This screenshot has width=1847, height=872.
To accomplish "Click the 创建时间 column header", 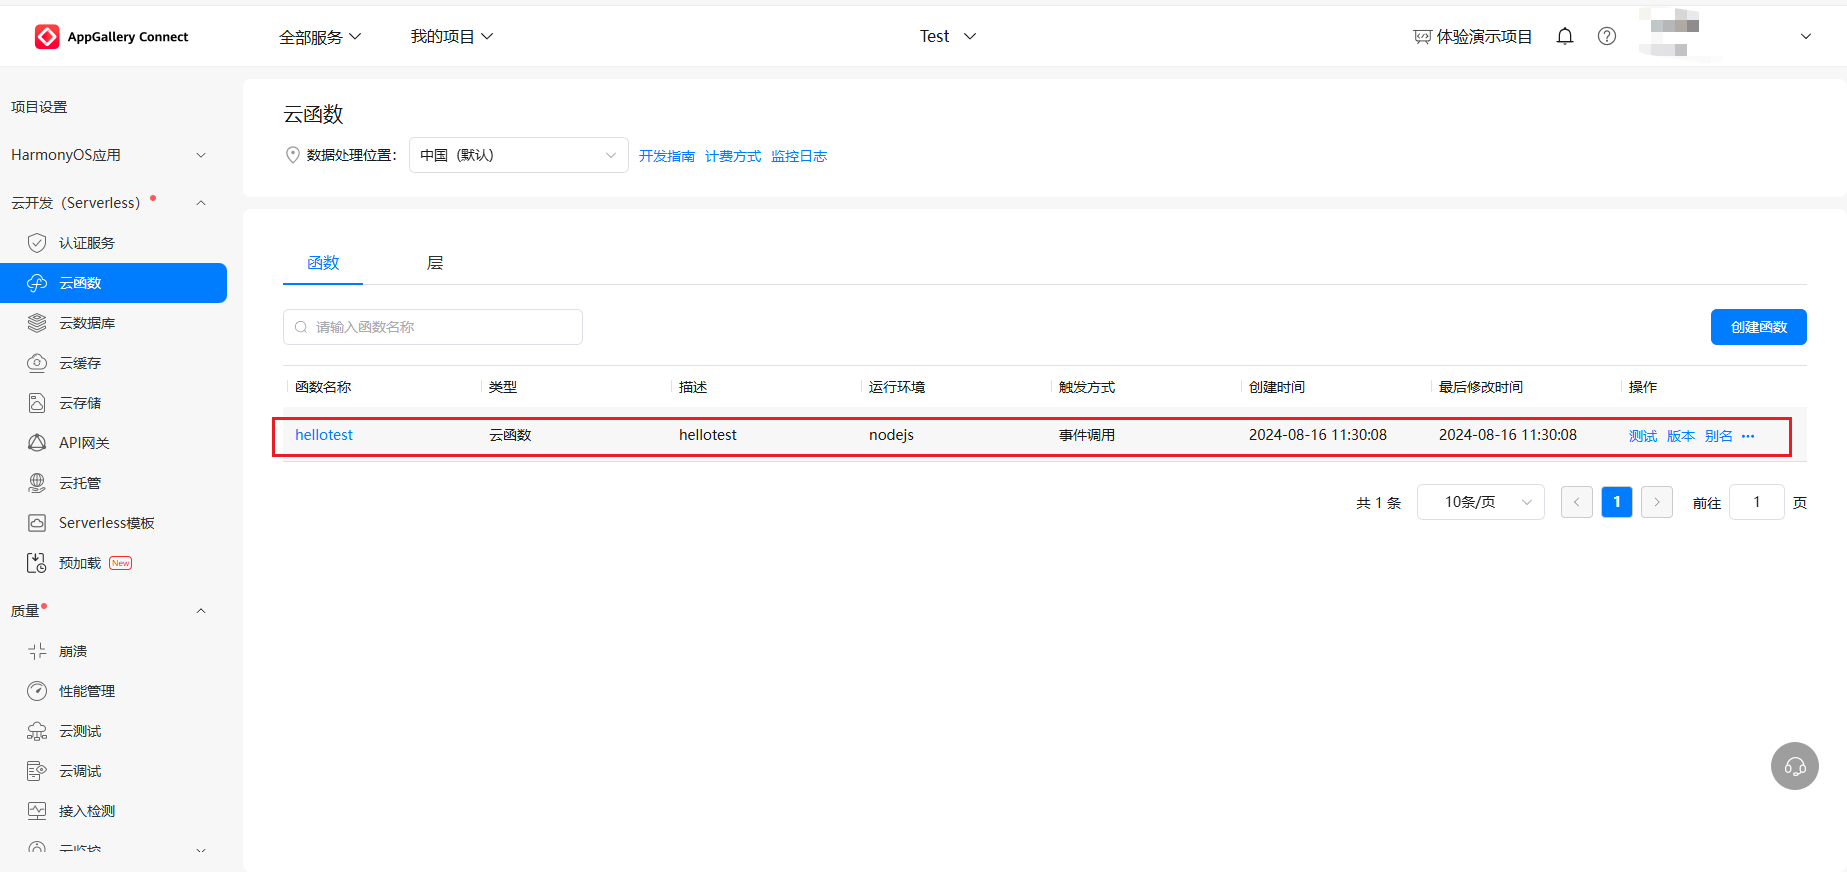I will coord(1277,387).
